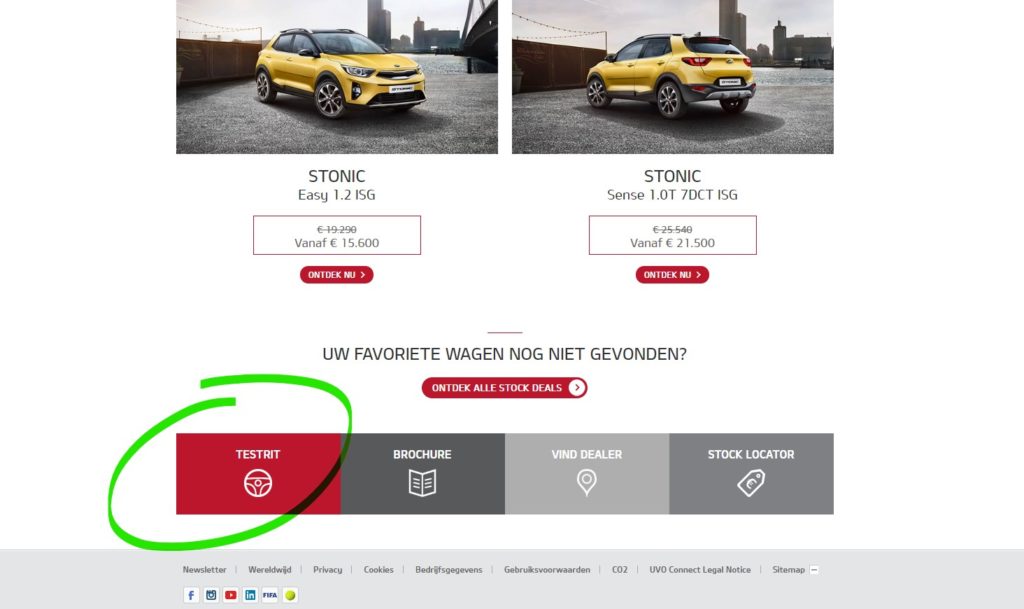This screenshot has width=1024, height=609.
Task: Click Ontdek Nu under Stonic Sense 1.0T
Action: click(x=672, y=275)
